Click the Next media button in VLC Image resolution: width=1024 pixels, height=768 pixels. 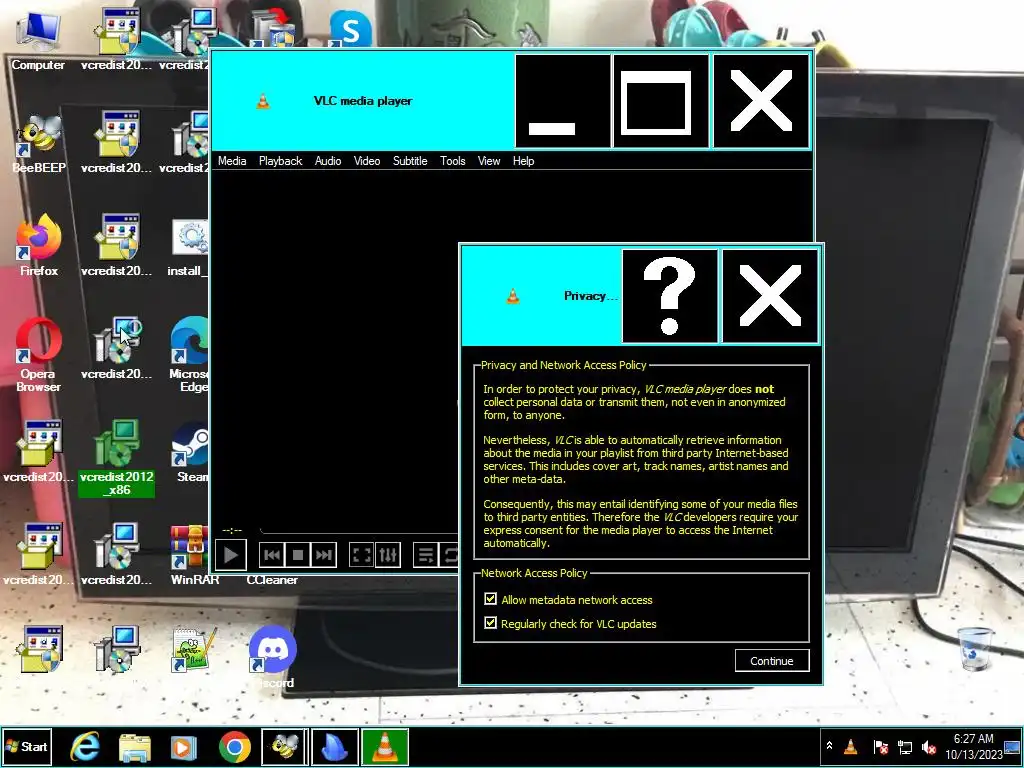(x=324, y=556)
